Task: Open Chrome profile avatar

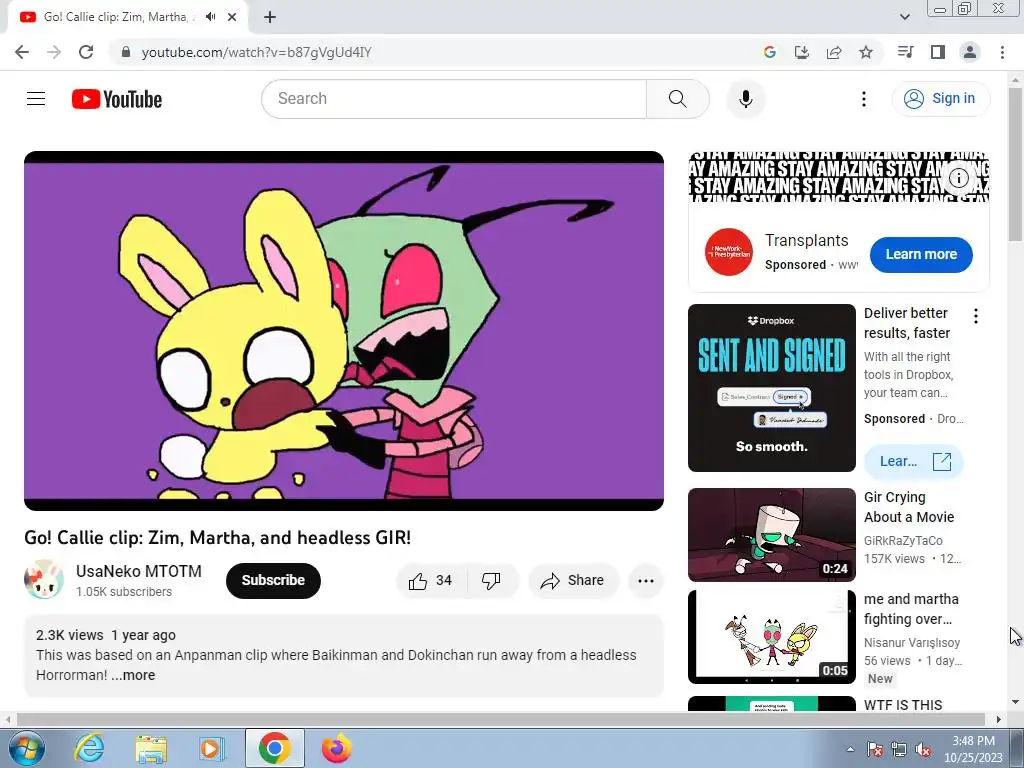Action: coord(970,52)
